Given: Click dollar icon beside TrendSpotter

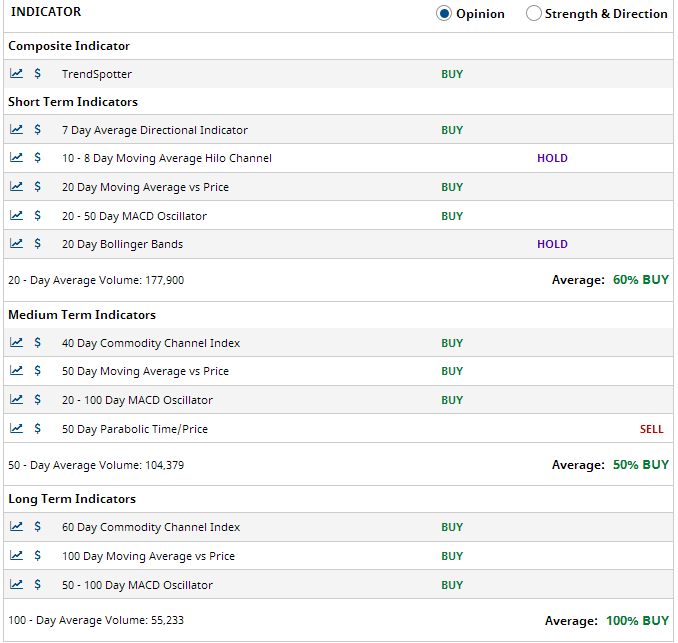Looking at the screenshot, I should click(38, 74).
